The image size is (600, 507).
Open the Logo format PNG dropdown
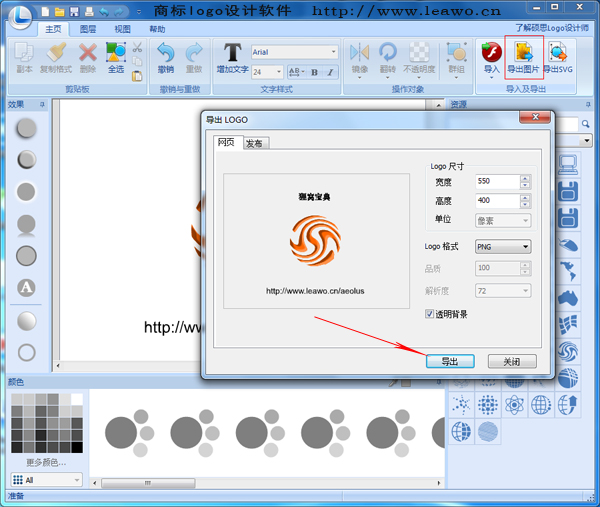503,247
